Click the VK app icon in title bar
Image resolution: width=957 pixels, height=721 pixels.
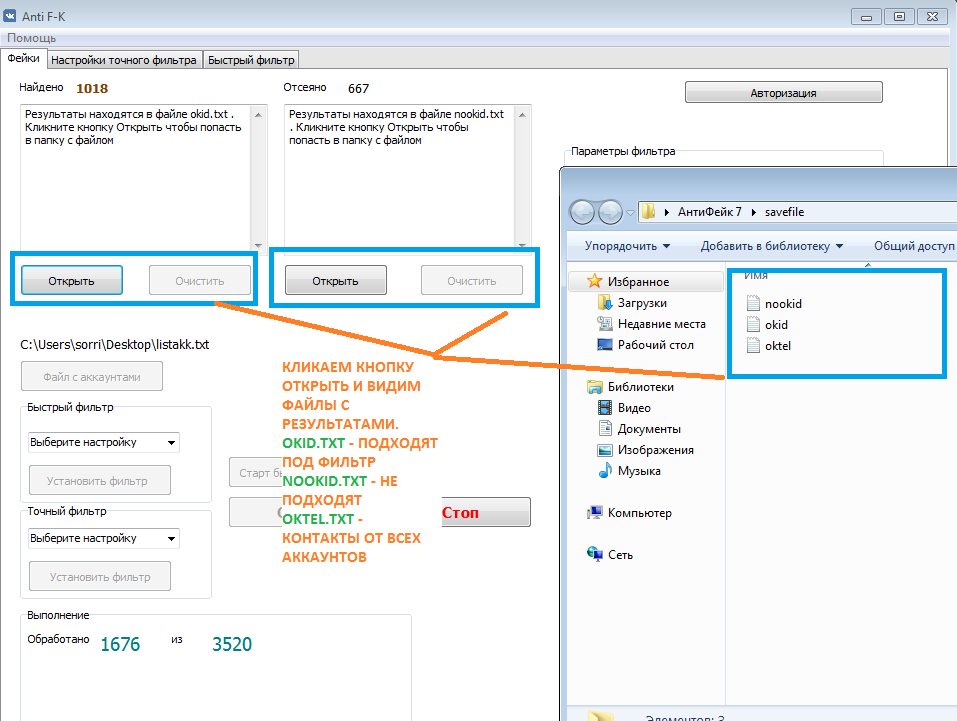(x=10, y=16)
